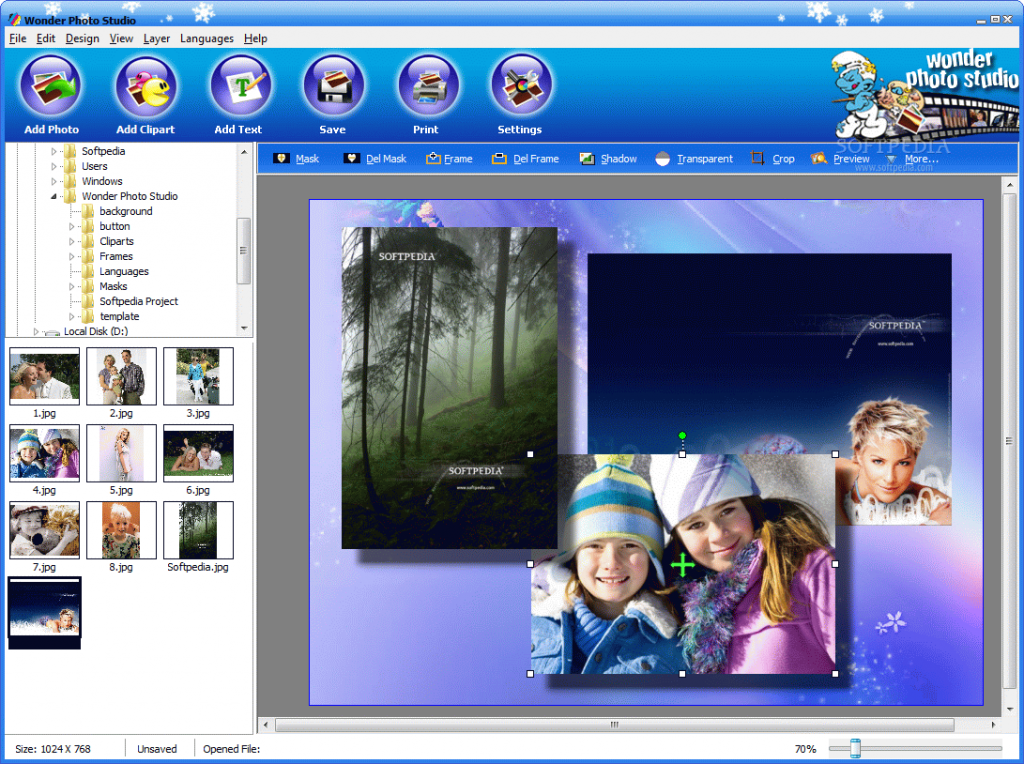The height and width of the screenshot is (764, 1024).
Task: Open the Design menu
Action: [82, 39]
